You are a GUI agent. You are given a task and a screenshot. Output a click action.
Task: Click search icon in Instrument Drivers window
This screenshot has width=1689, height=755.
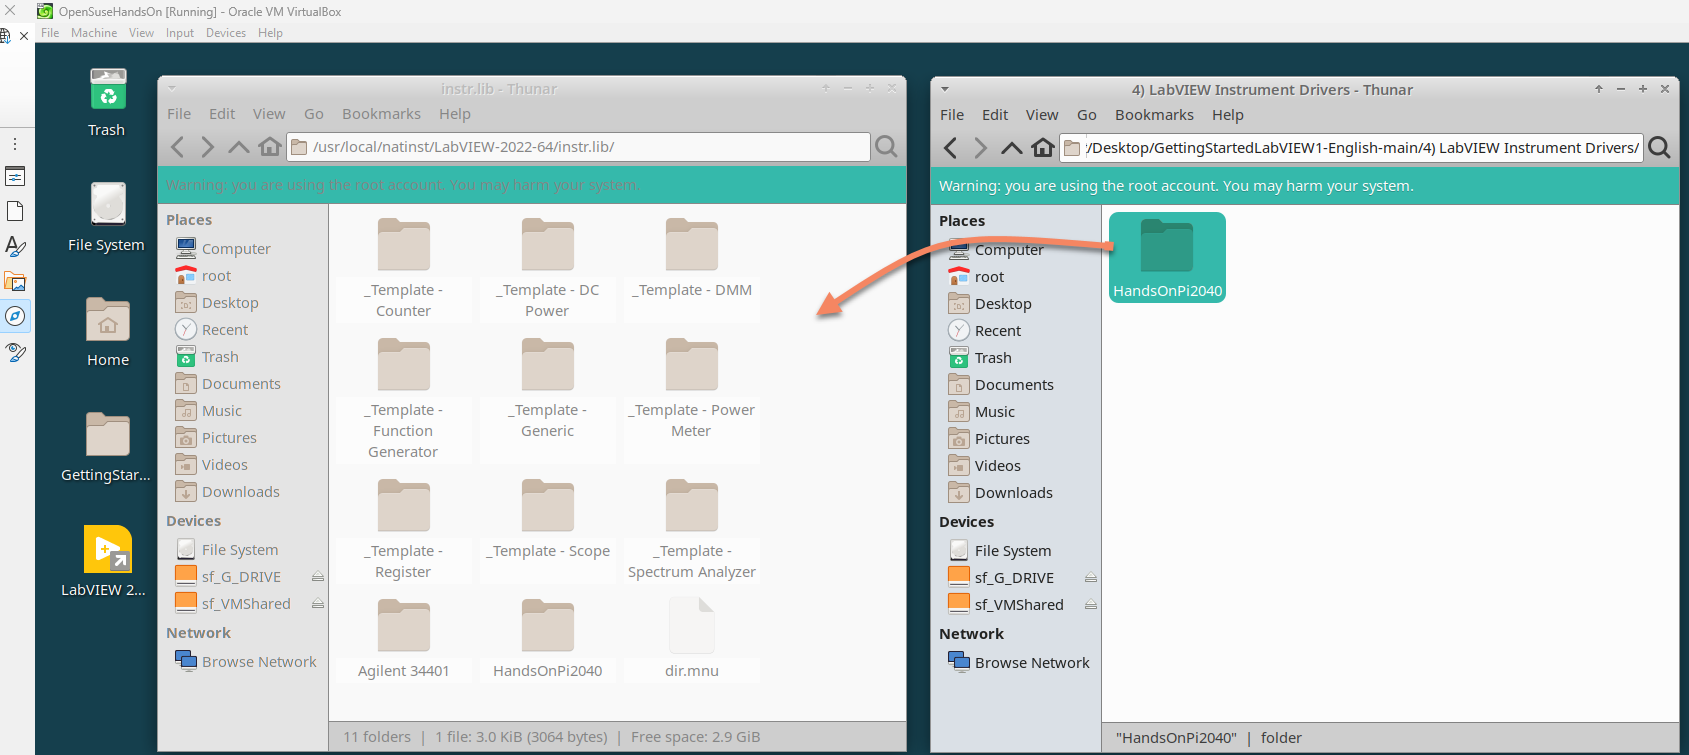1659,148
